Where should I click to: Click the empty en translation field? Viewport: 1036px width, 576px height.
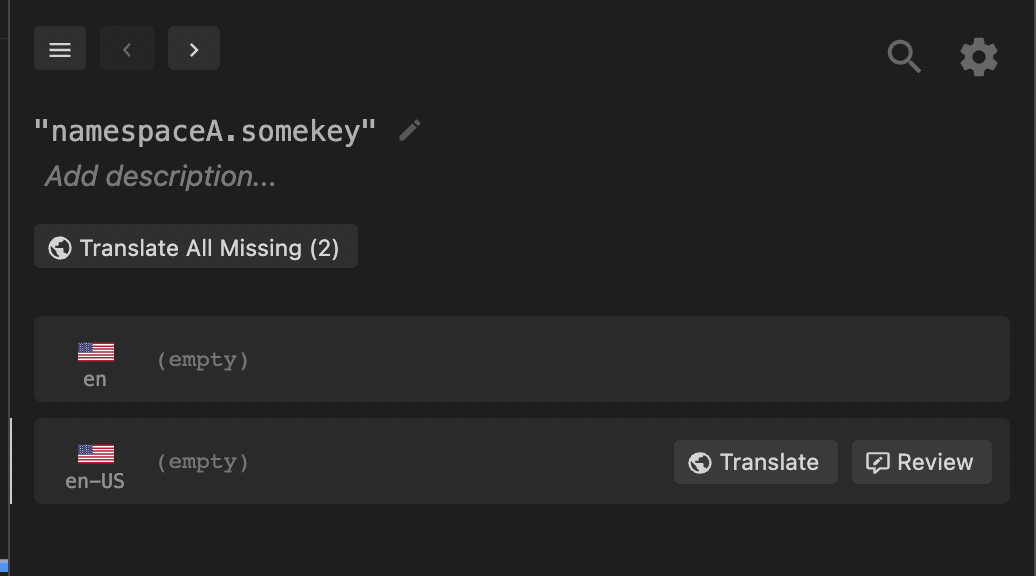click(x=203, y=360)
